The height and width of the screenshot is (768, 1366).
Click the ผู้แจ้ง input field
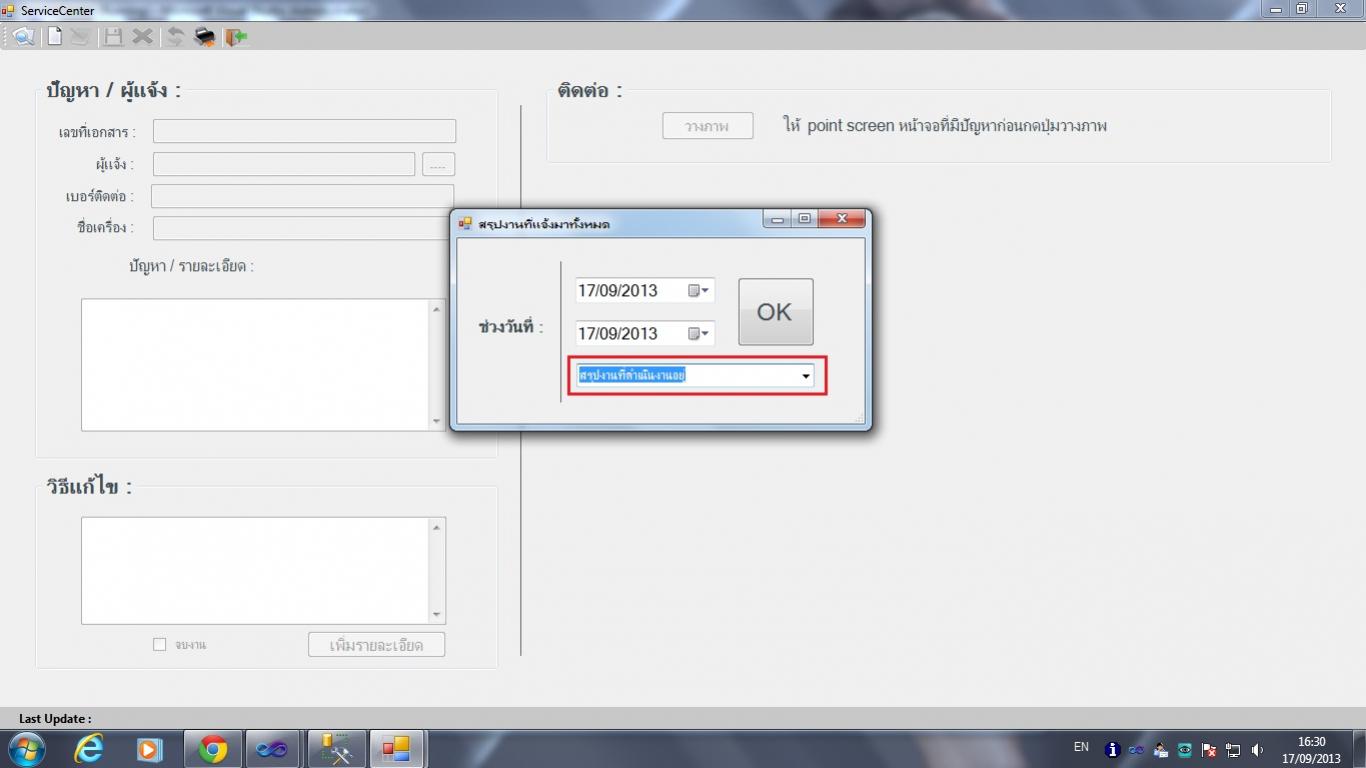tap(284, 164)
